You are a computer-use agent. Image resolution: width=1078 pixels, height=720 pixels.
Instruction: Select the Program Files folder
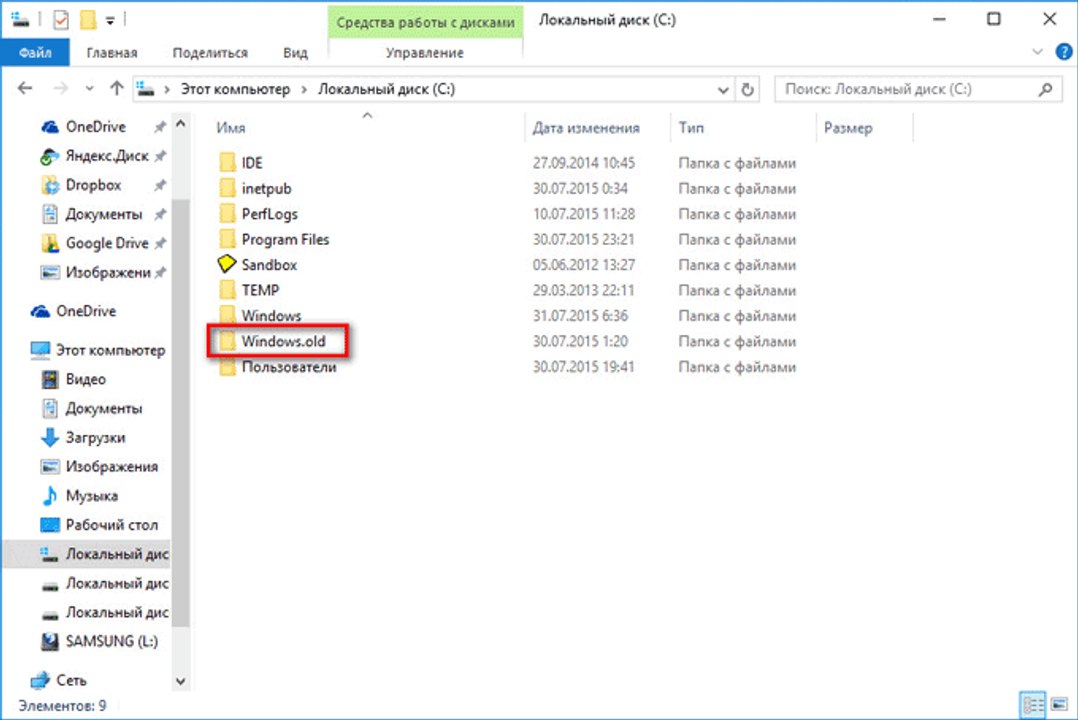click(x=285, y=239)
